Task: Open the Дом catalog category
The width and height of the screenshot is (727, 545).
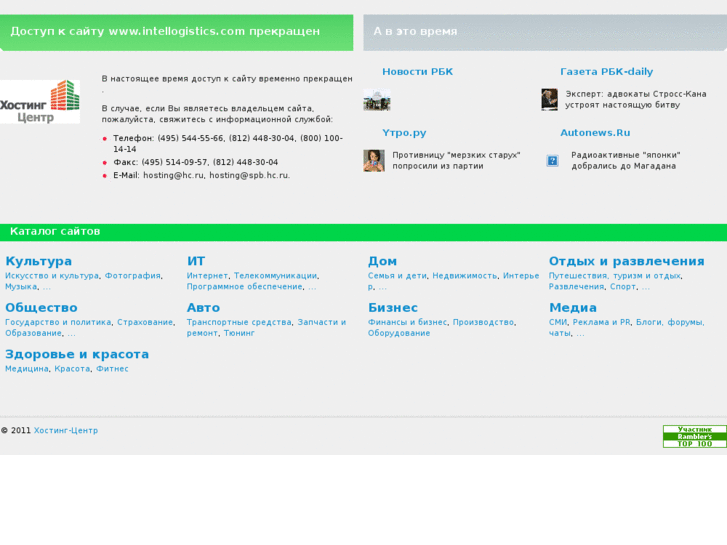Action: pyautogui.click(x=382, y=261)
